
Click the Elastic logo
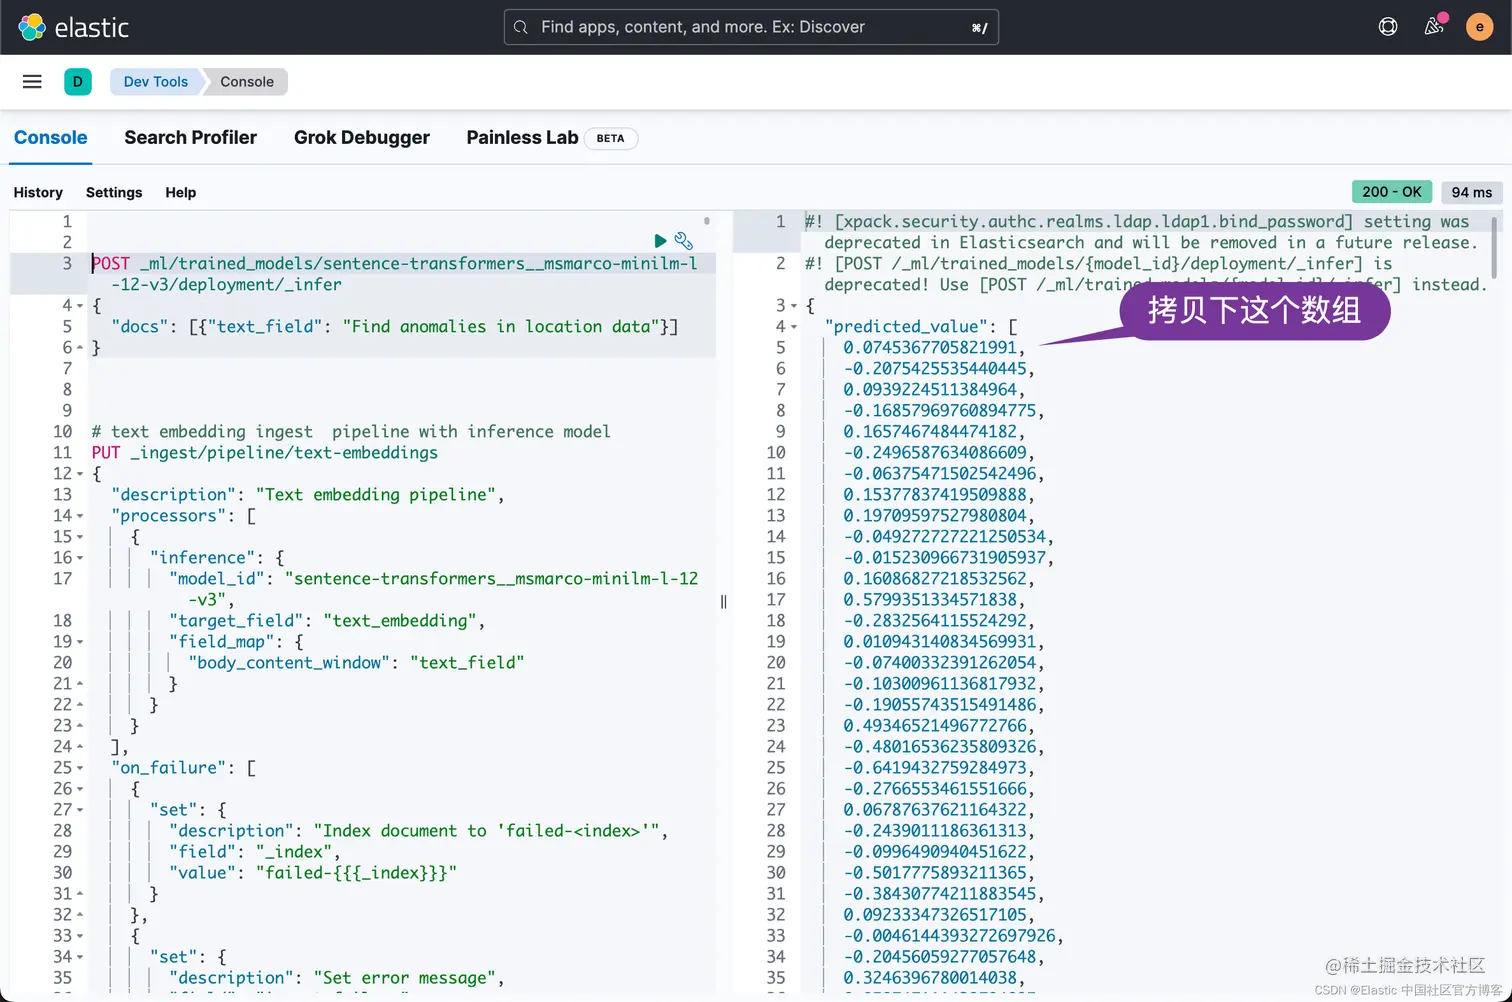coord(73,27)
